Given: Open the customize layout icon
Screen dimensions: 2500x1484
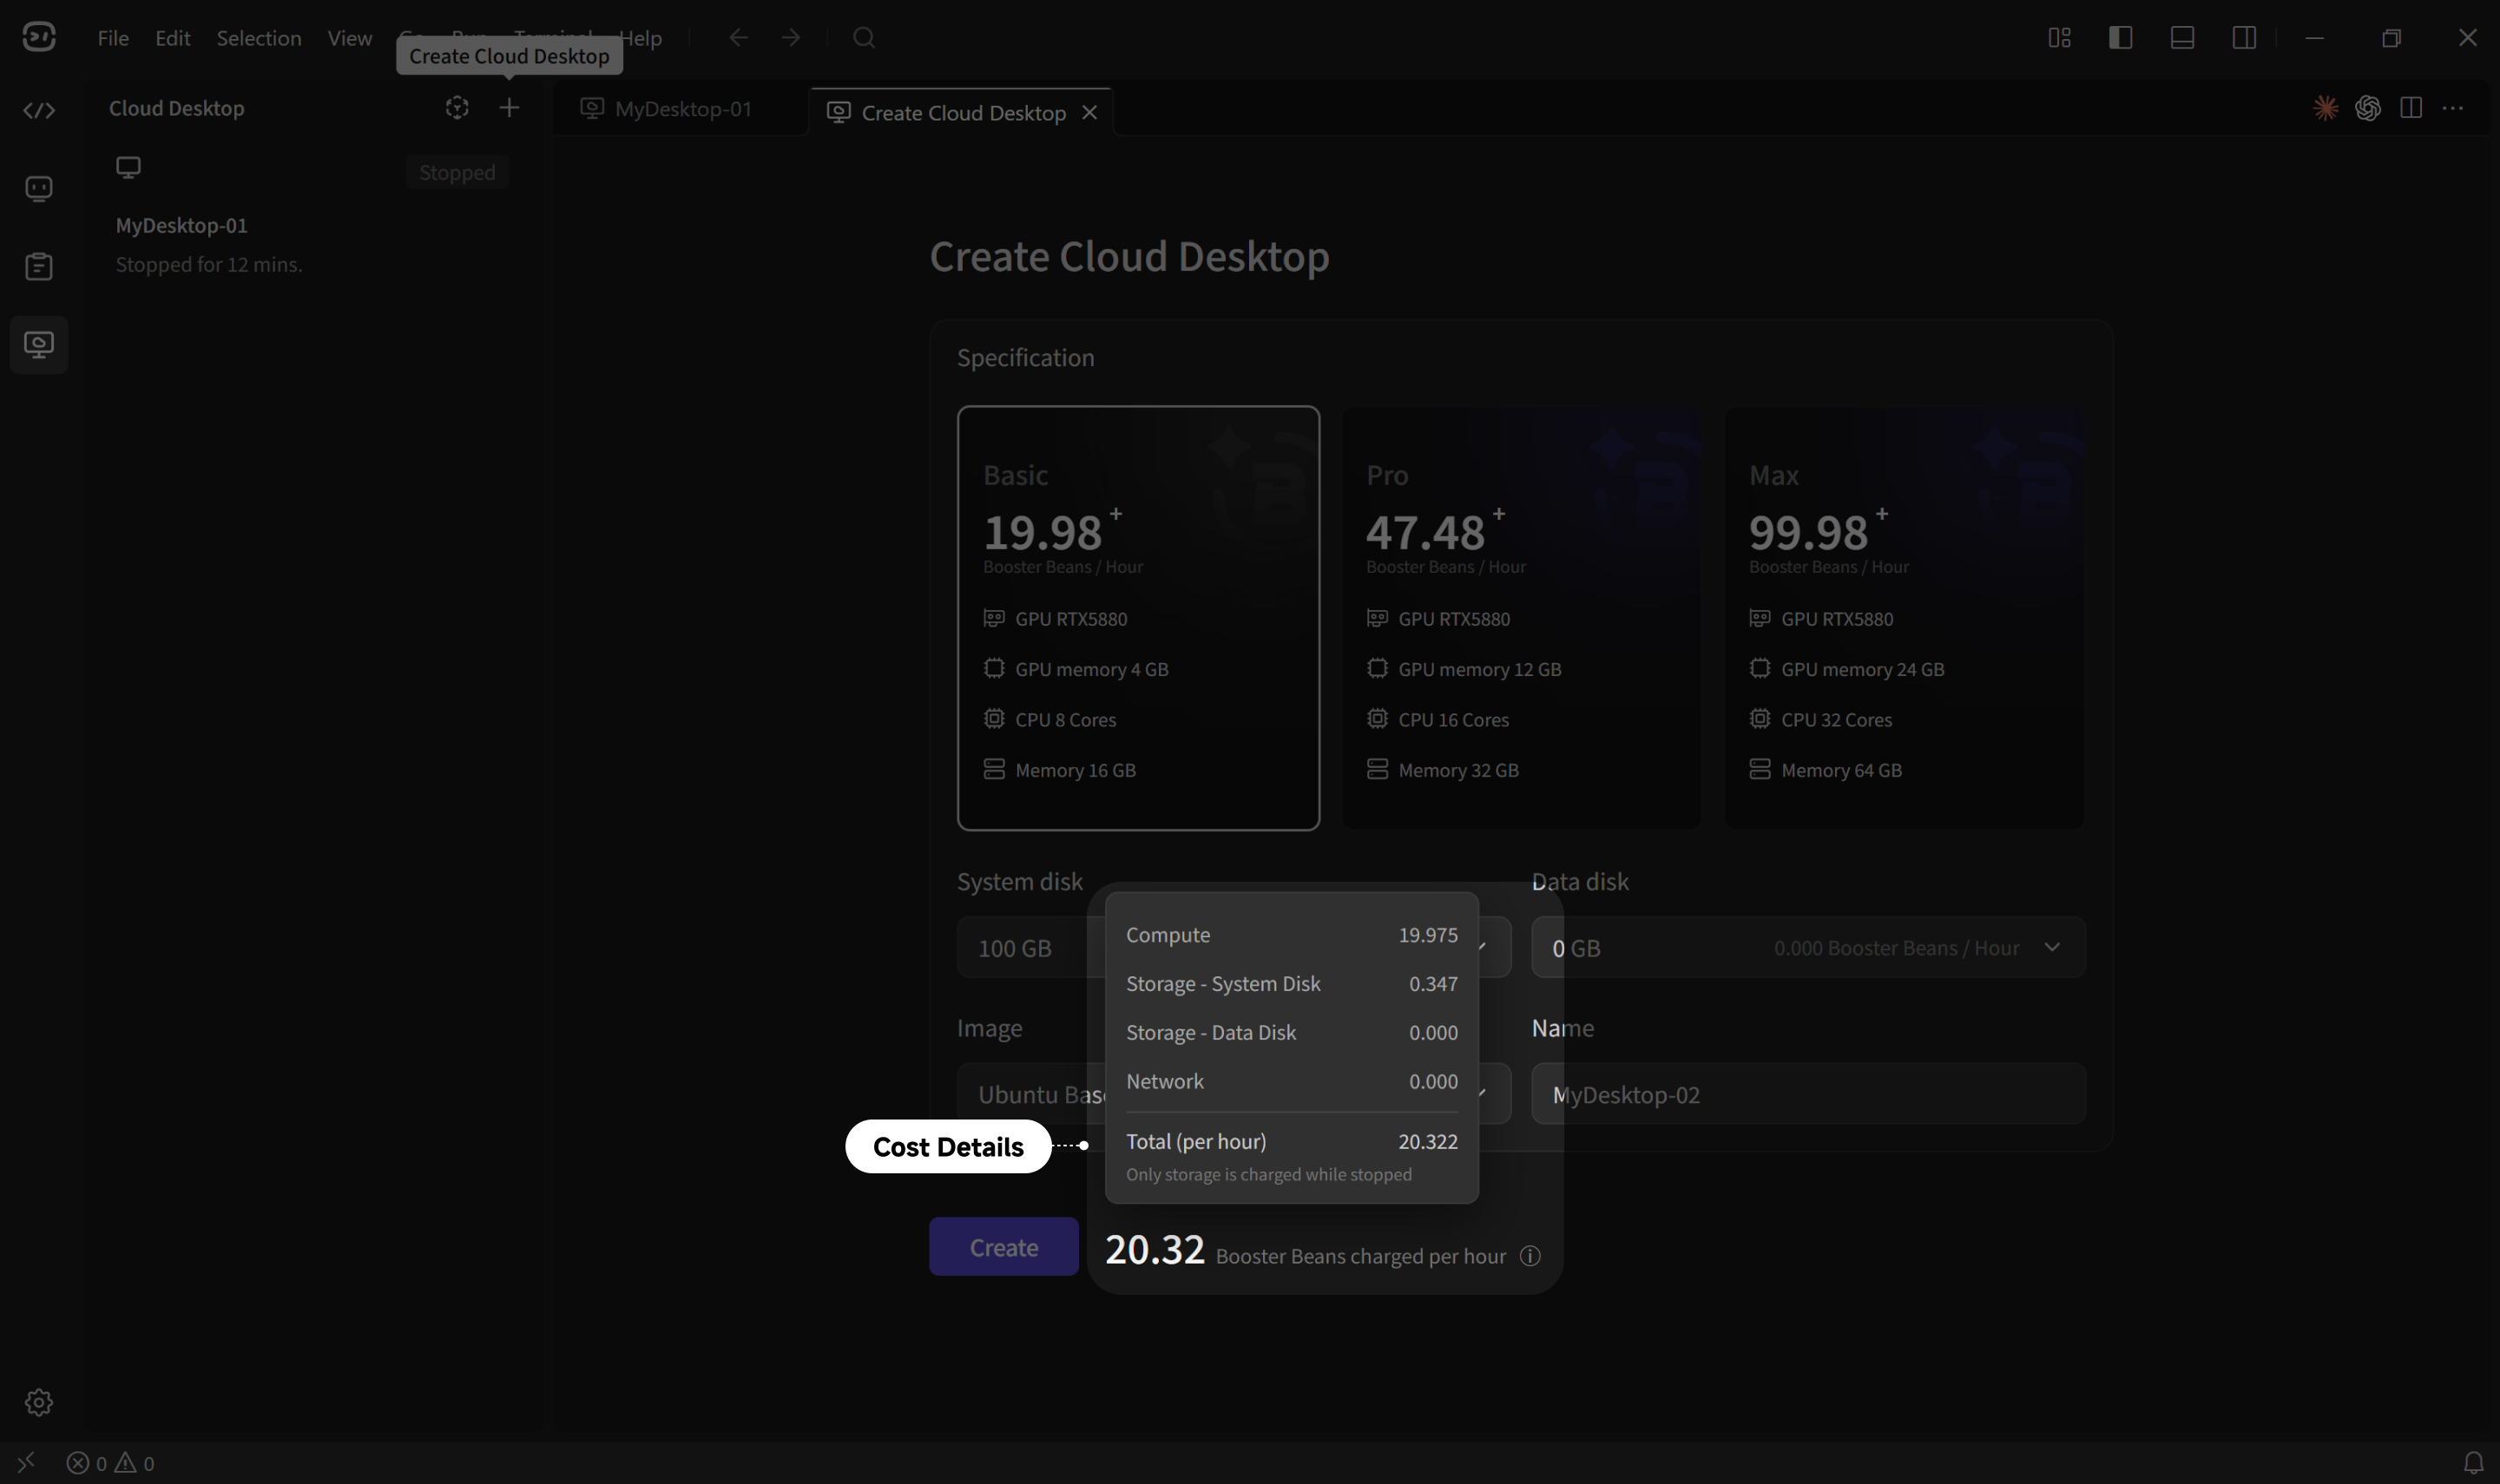Looking at the screenshot, I should [x=2059, y=38].
